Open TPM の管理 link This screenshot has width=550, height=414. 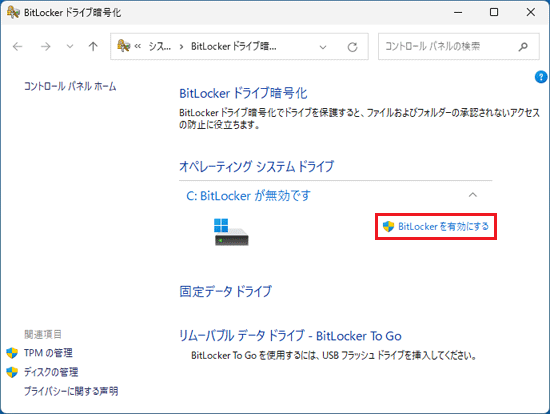pos(48,353)
